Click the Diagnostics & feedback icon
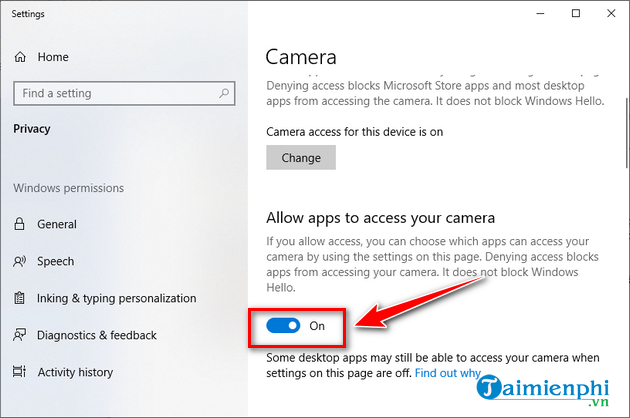 click(x=19, y=335)
